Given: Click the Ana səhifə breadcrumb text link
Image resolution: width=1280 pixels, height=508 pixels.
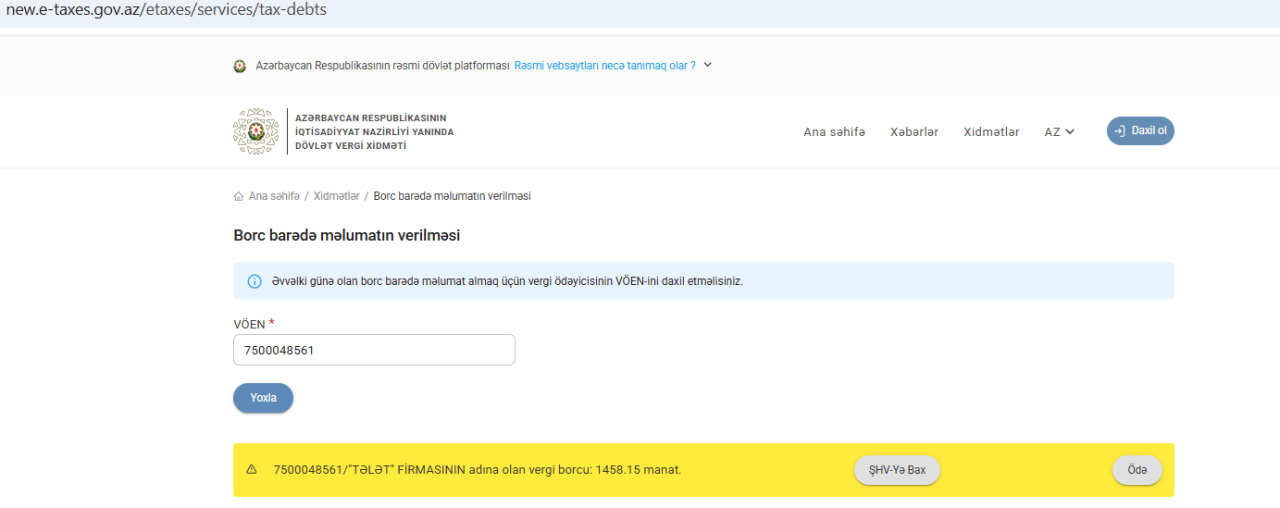Looking at the screenshot, I should coord(274,196).
